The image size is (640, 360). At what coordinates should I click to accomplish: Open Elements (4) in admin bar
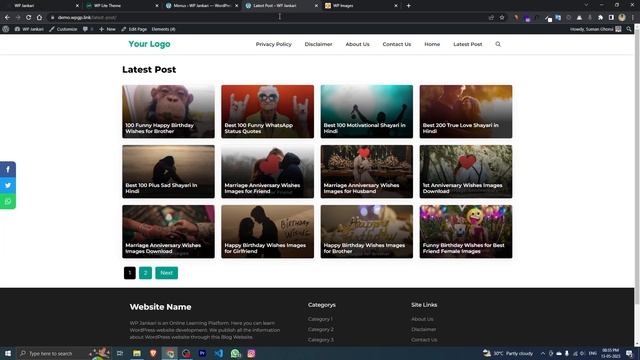(x=163, y=29)
